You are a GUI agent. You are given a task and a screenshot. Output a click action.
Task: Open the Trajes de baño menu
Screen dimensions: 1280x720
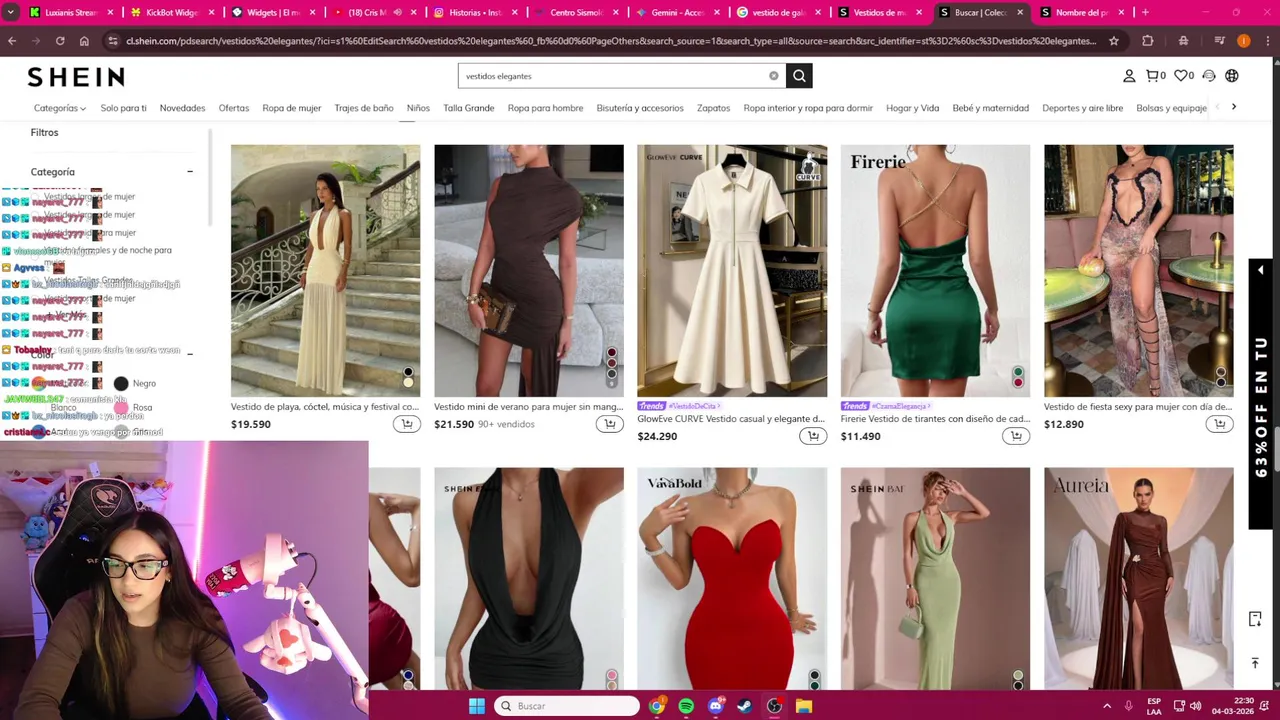click(364, 108)
